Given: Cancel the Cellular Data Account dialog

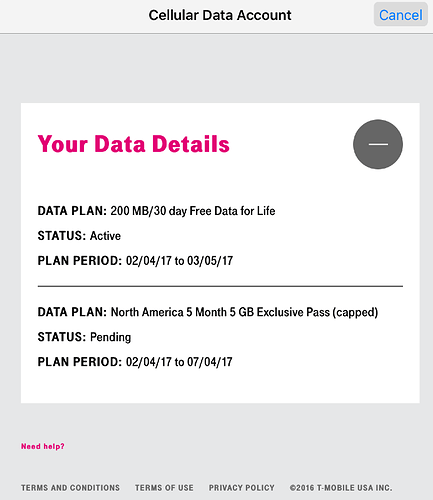Looking at the screenshot, I should tap(401, 15).
